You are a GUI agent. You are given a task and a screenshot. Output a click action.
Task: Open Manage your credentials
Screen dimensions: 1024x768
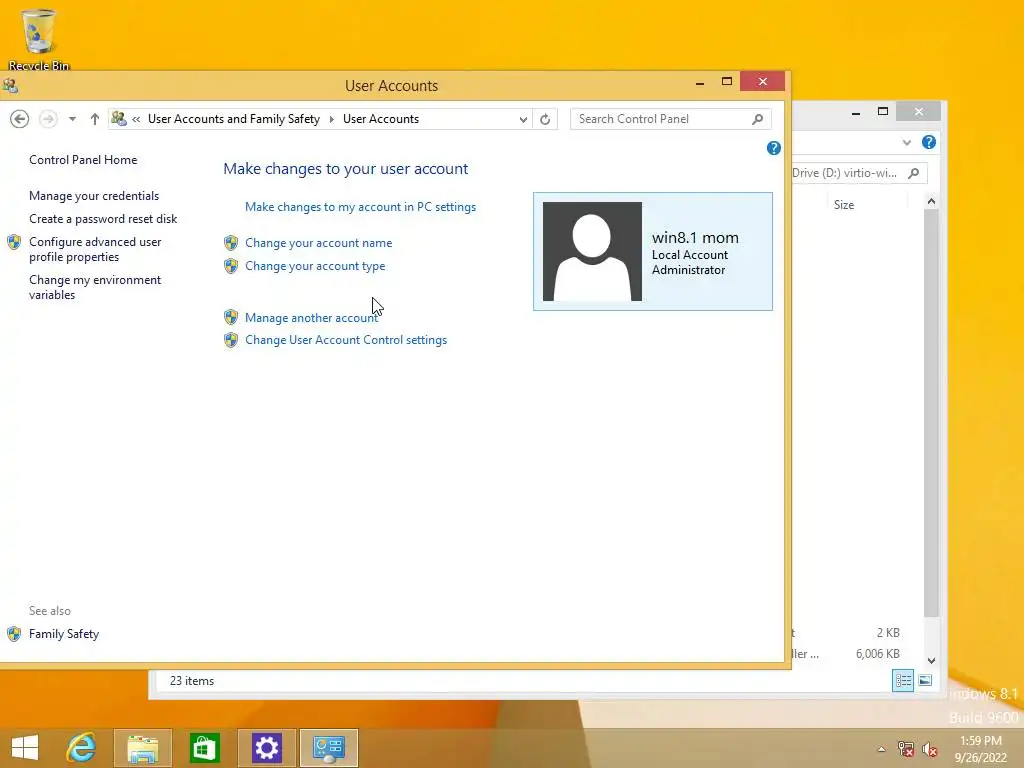(94, 196)
